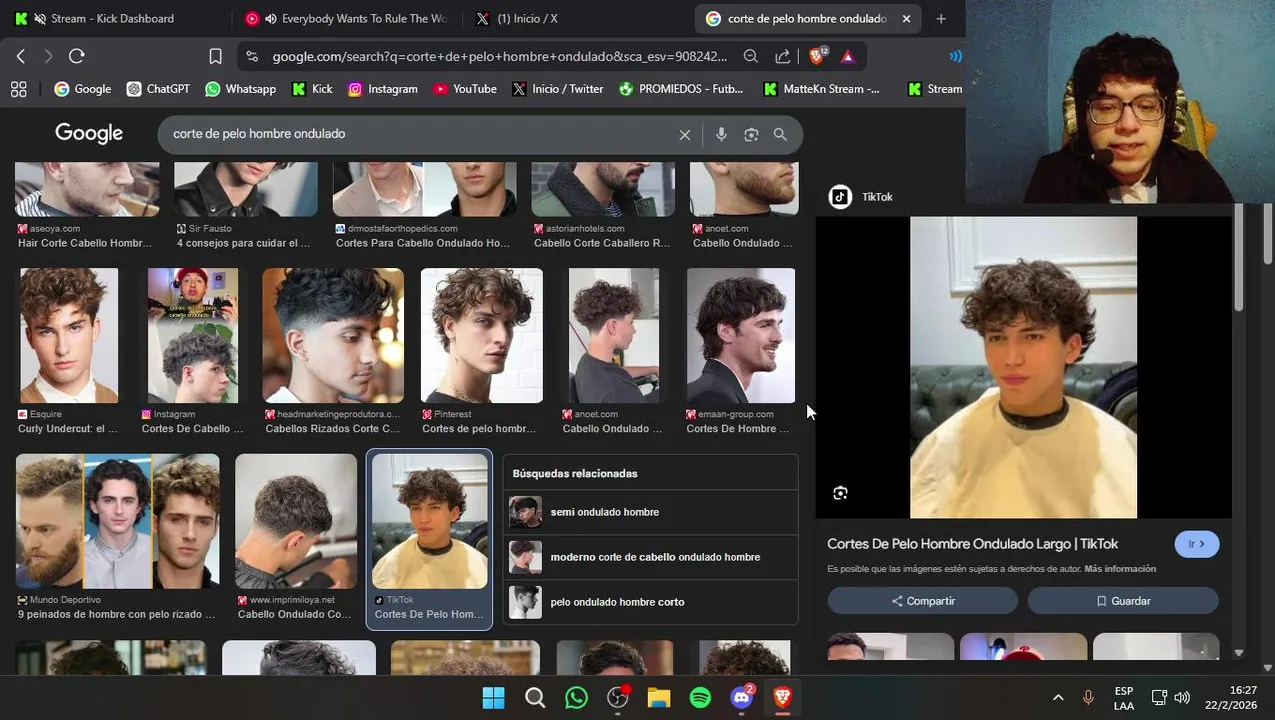Image resolution: width=1275 pixels, height=720 pixels.
Task: Expand hidden system tray icons chevron
Action: point(1058,698)
